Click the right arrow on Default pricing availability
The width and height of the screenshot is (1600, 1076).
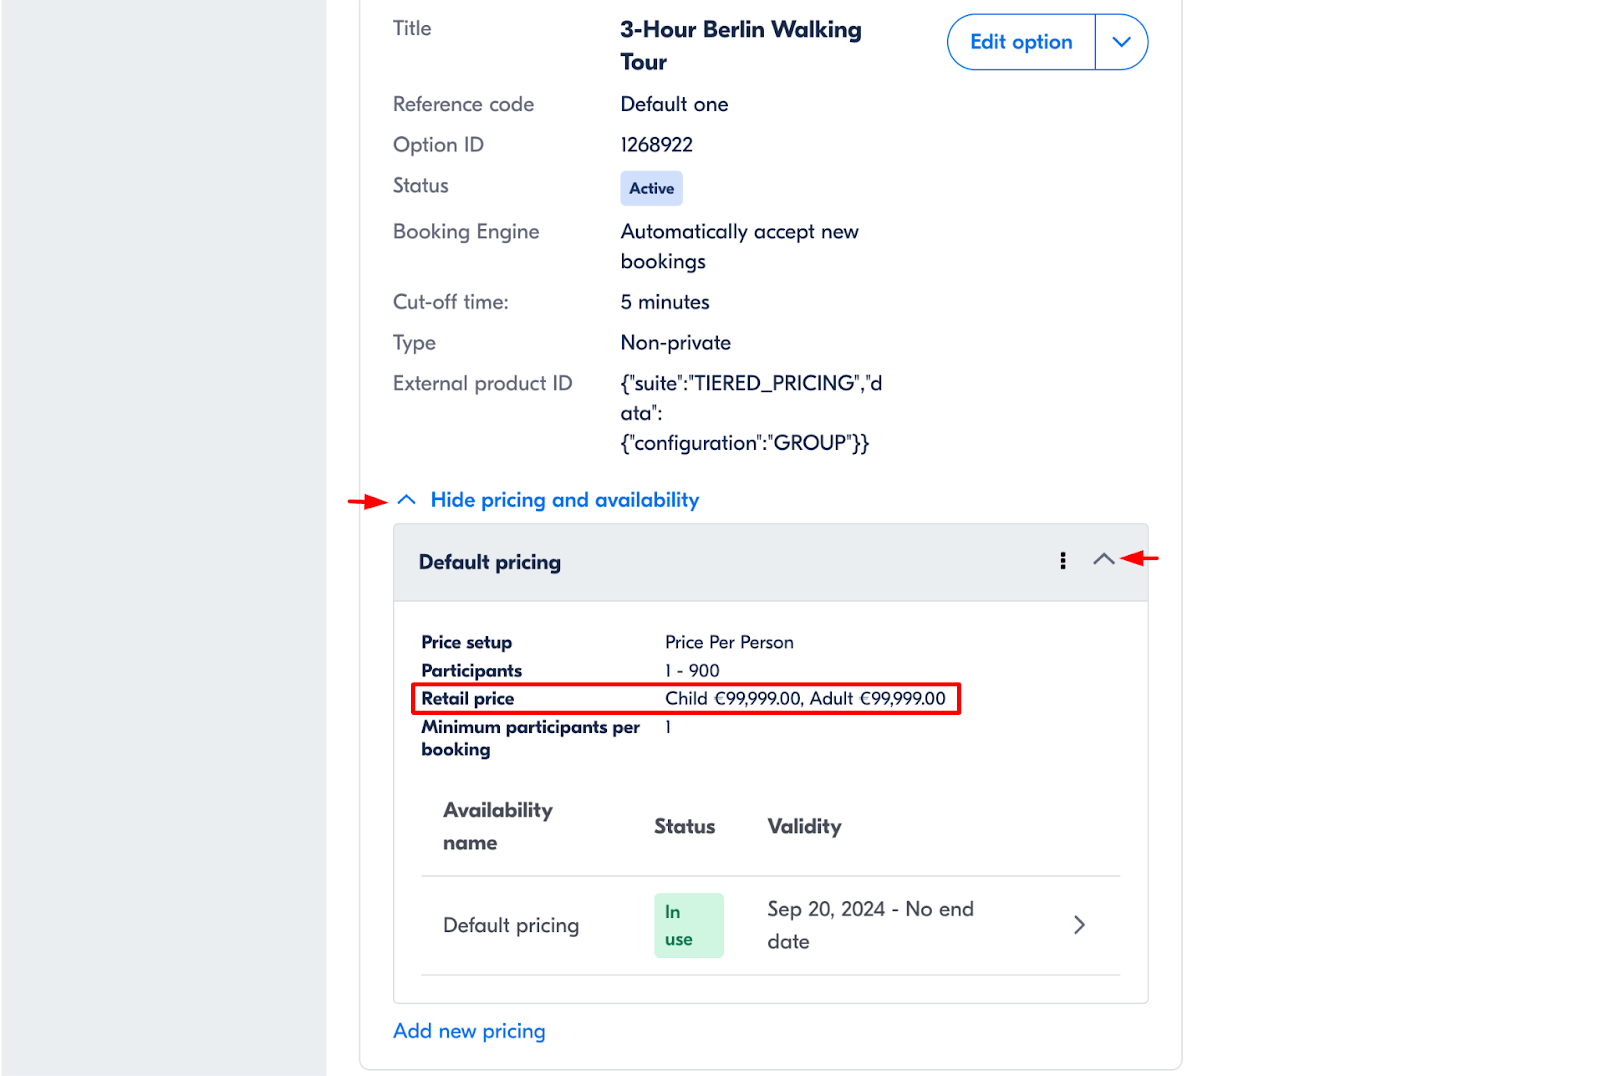pos(1079,924)
